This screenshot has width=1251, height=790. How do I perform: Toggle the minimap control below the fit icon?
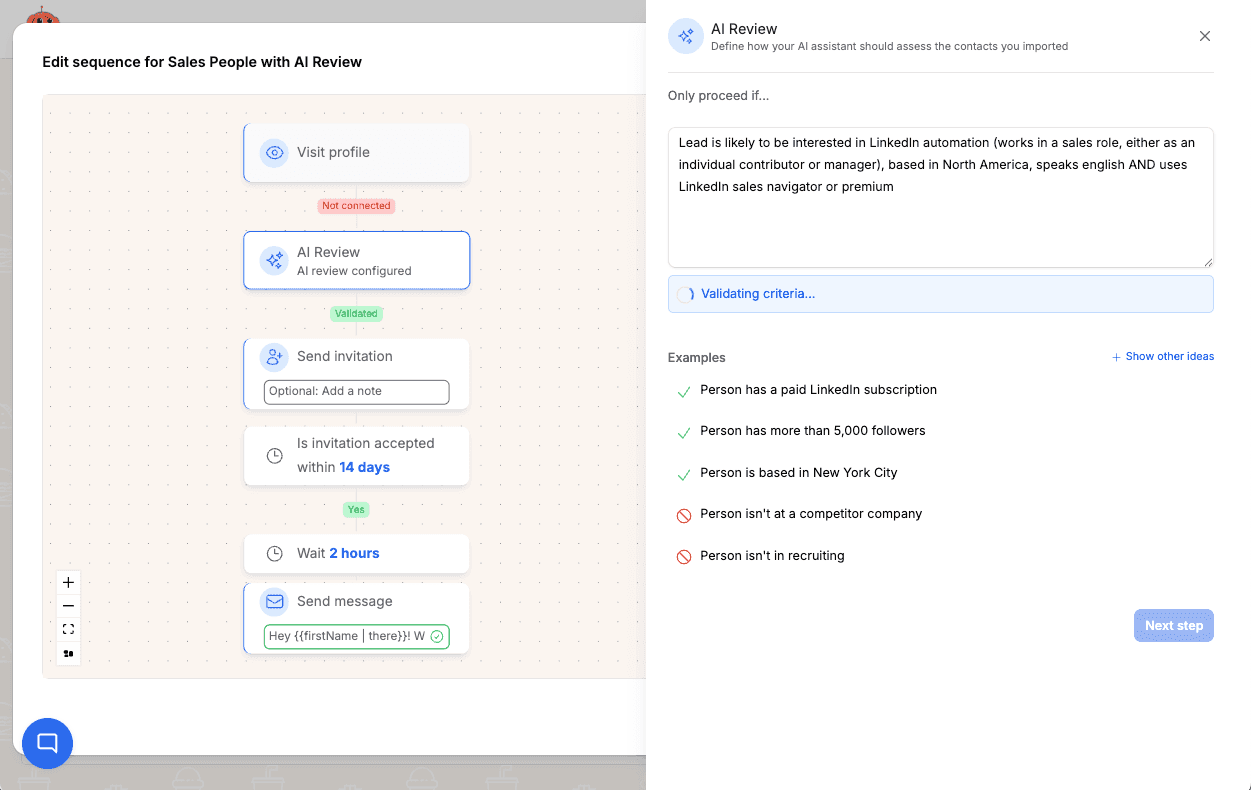pyautogui.click(x=68, y=653)
